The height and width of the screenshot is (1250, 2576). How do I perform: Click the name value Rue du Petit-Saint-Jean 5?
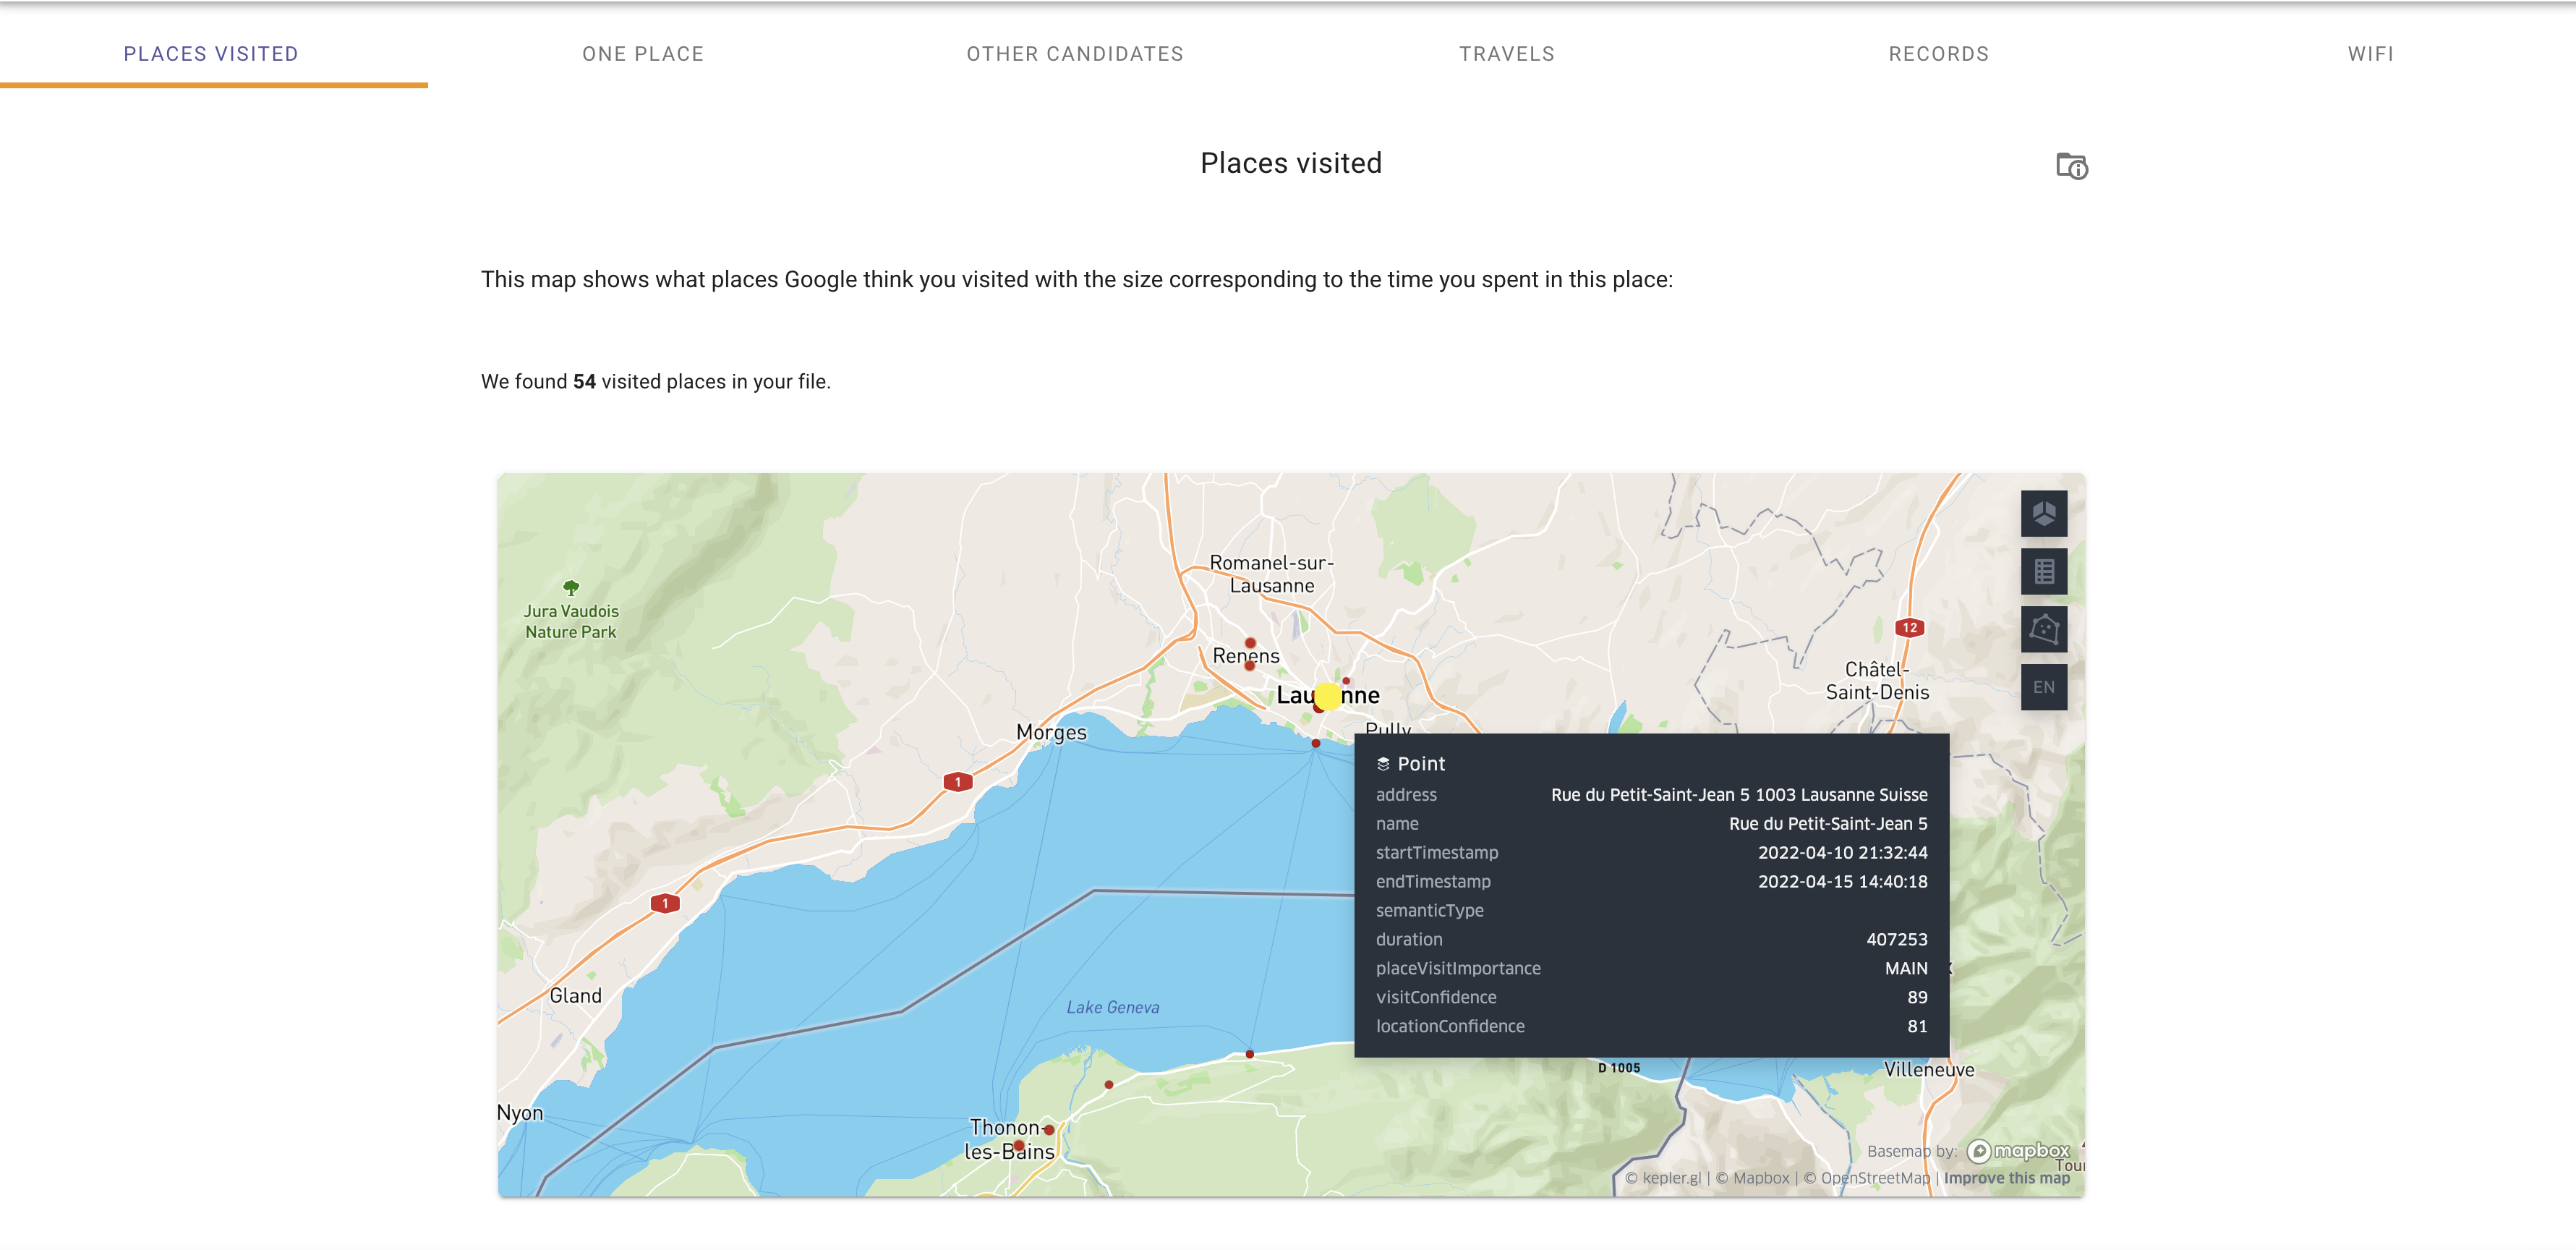click(x=1828, y=824)
